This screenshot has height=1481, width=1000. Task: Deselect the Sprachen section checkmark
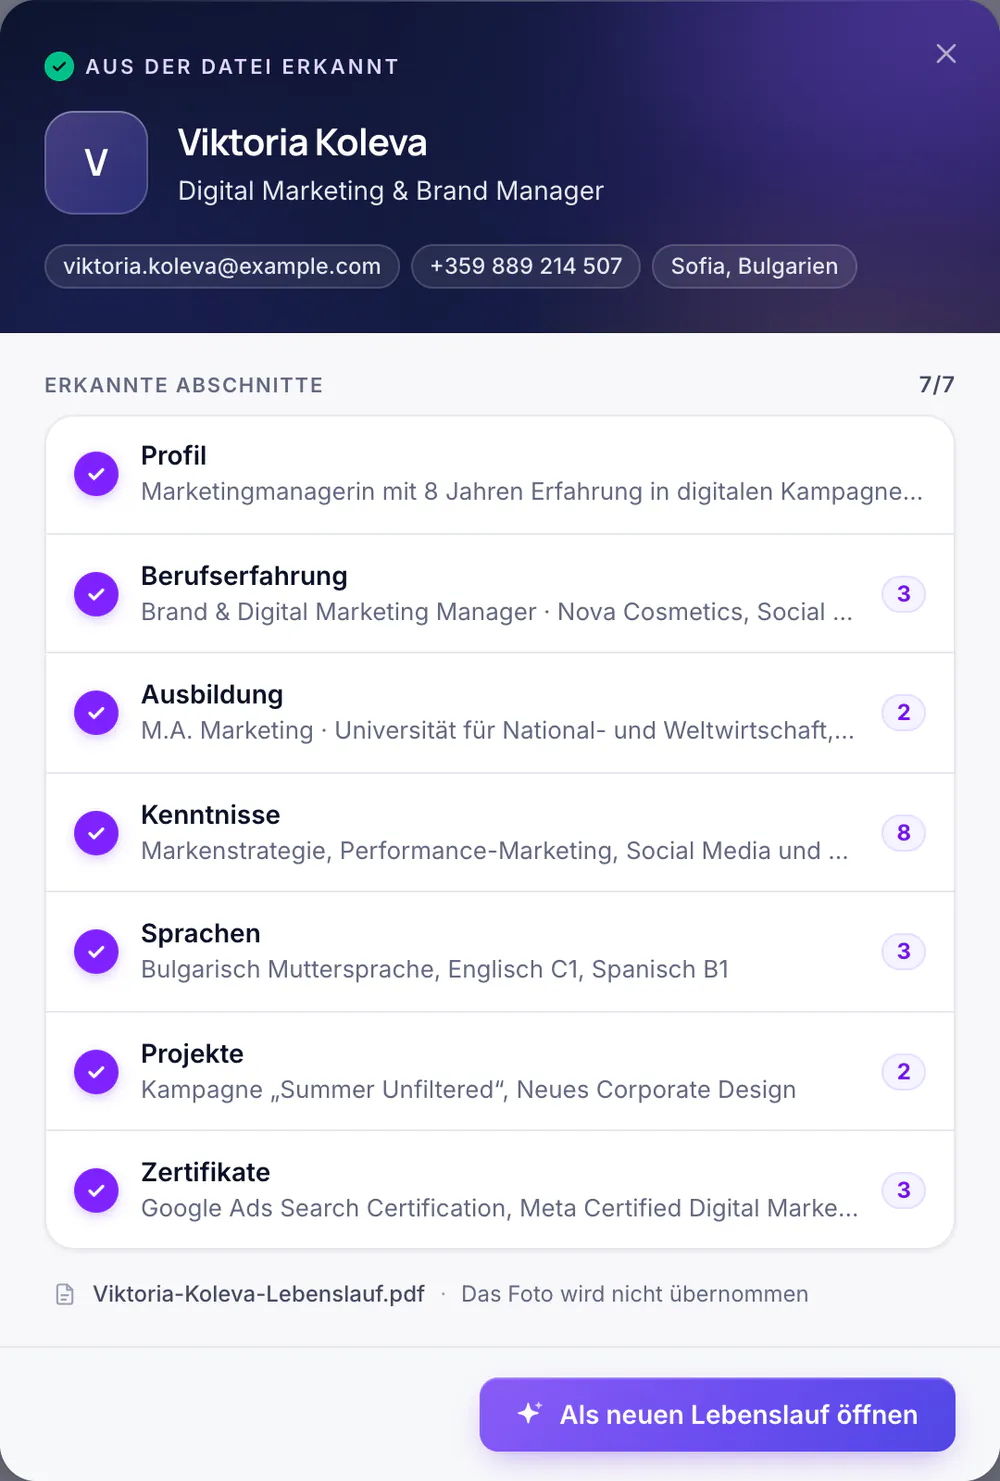96,951
